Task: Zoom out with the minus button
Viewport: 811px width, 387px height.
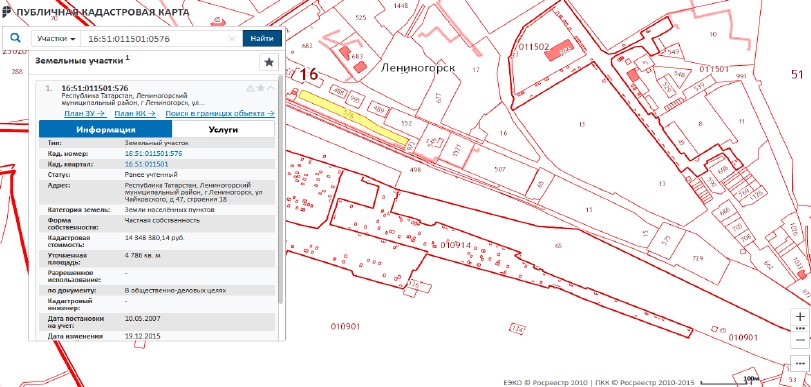Action: coord(800,339)
